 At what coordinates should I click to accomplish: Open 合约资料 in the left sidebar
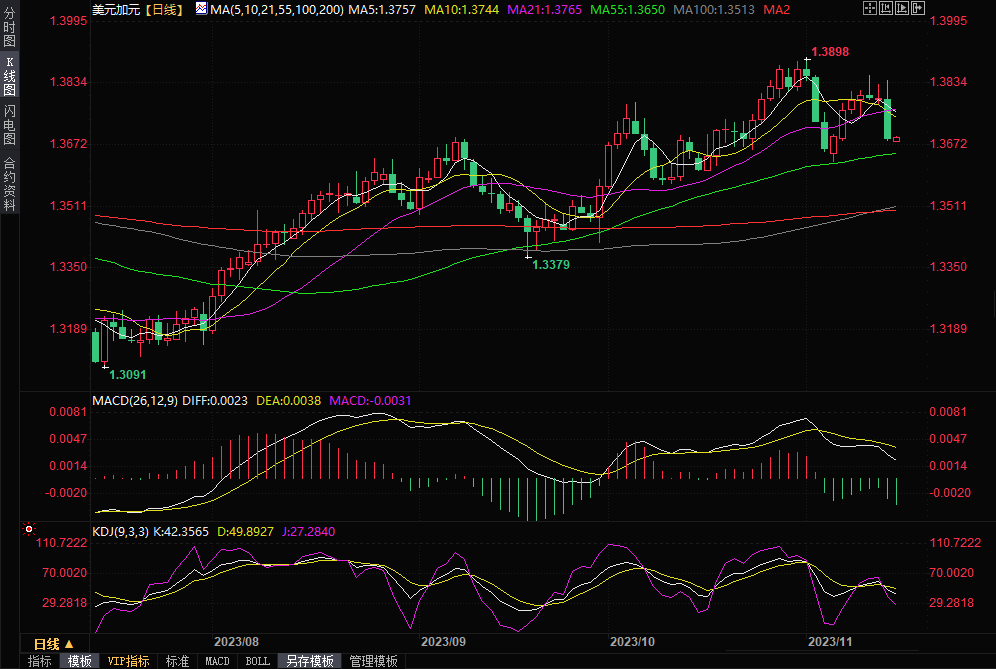coord(9,183)
